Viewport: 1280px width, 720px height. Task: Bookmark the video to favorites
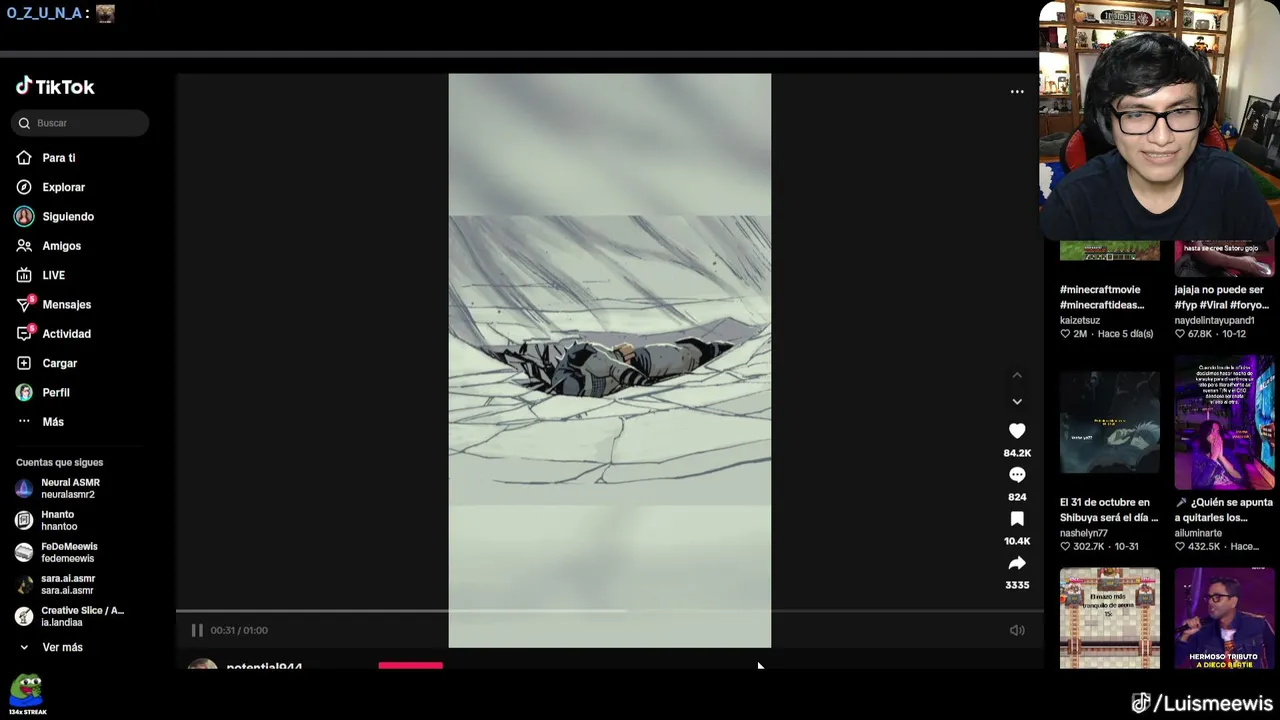(1017, 519)
